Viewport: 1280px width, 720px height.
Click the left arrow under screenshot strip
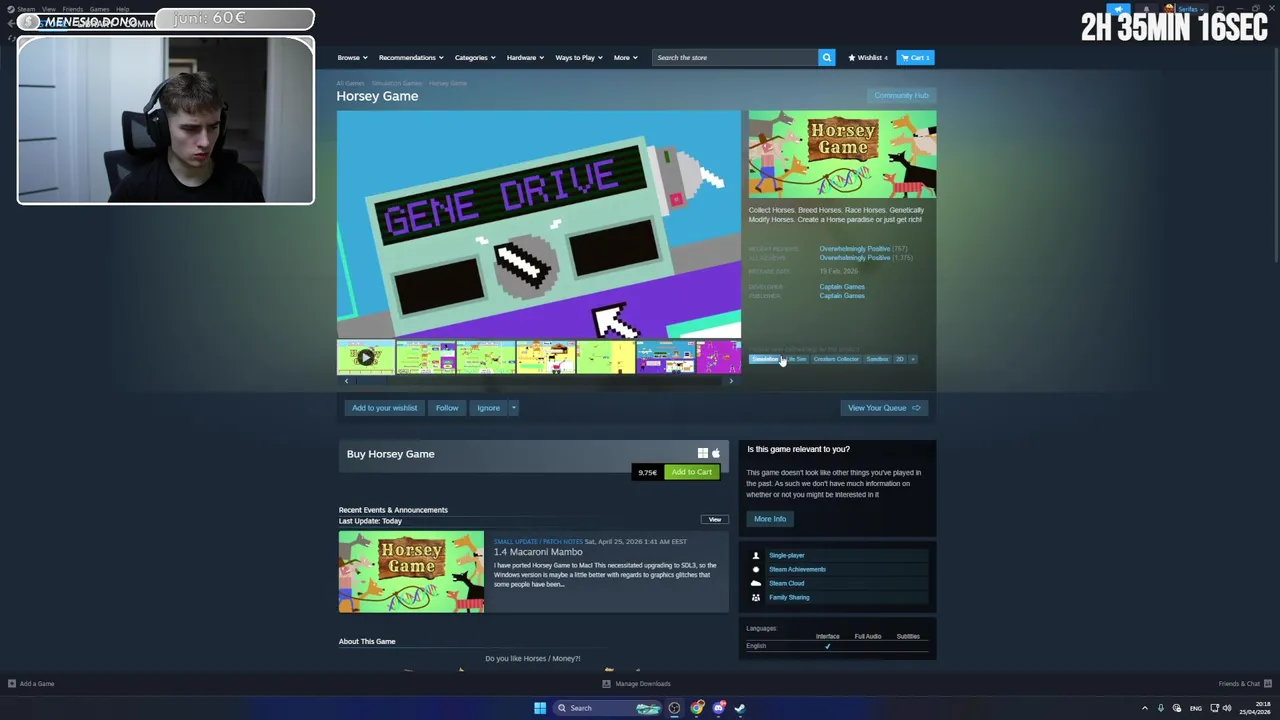tap(346, 381)
